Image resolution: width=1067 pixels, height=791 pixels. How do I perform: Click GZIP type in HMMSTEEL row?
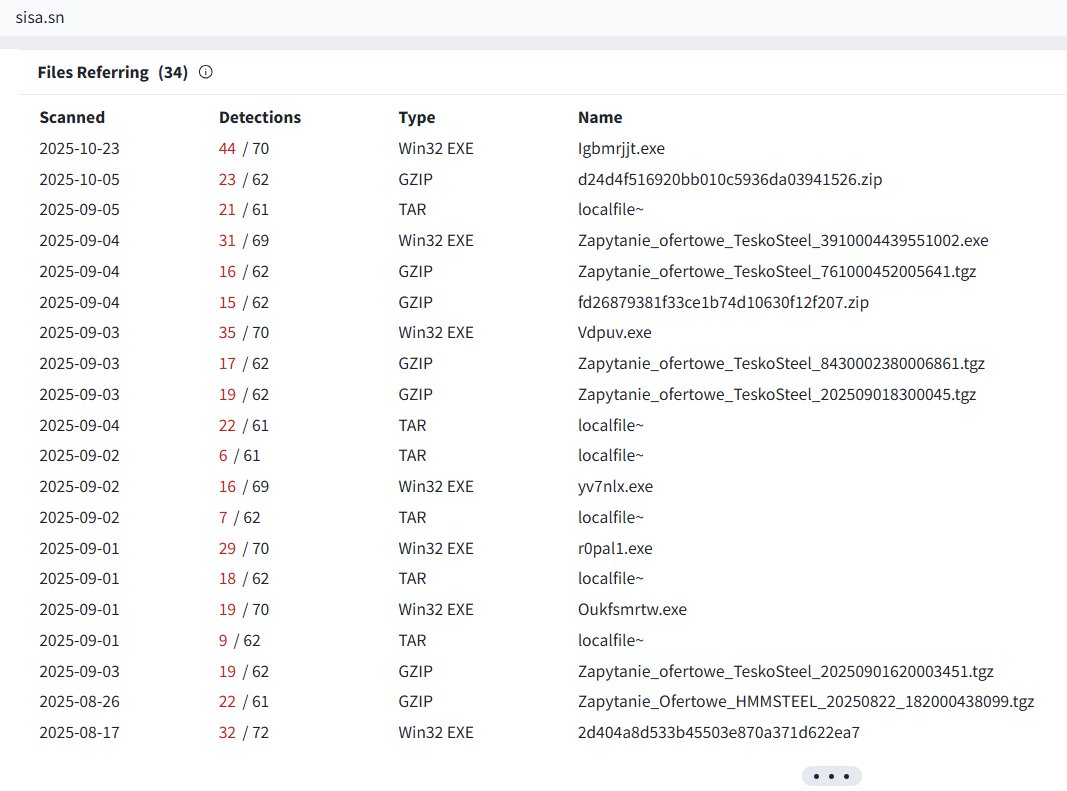coord(416,702)
